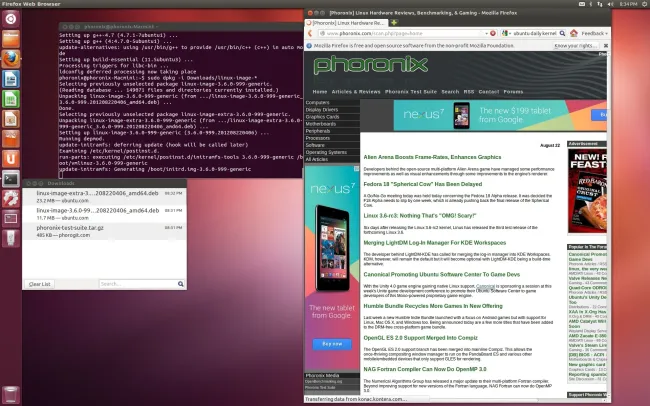The height and width of the screenshot is (406, 650).
Task: Click the Firefox back arrow button
Action: (310, 33)
